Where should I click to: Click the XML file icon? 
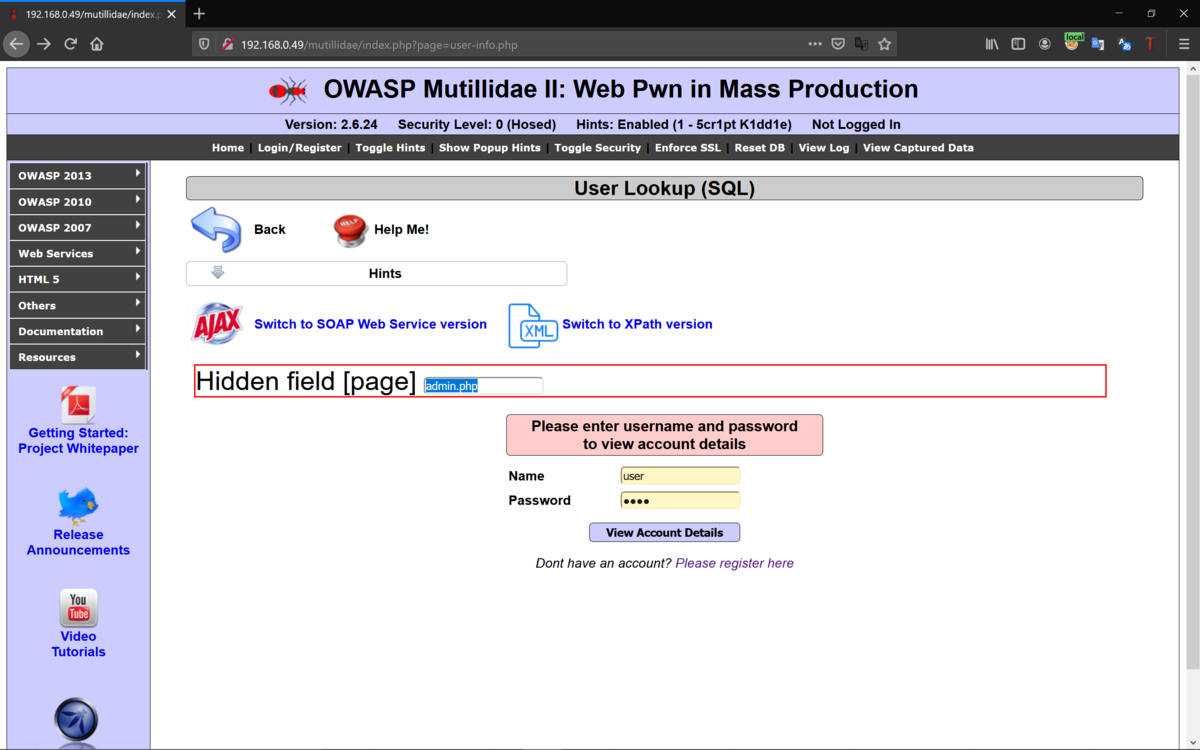[x=532, y=325]
